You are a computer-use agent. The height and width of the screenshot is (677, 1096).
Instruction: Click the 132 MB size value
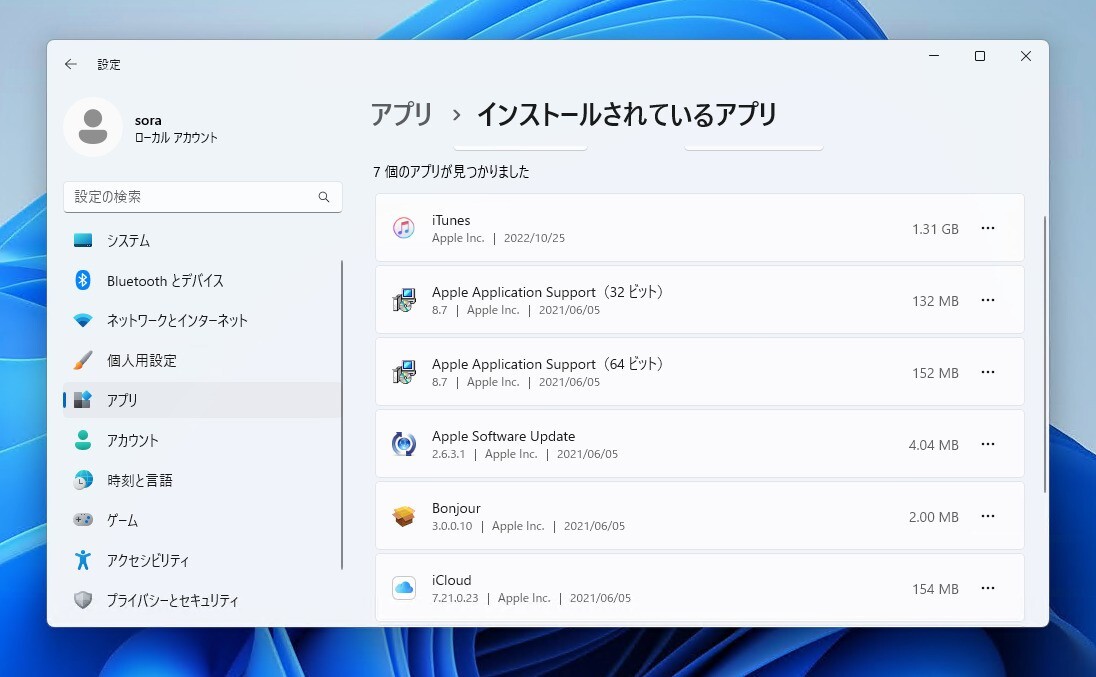point(935,301)
